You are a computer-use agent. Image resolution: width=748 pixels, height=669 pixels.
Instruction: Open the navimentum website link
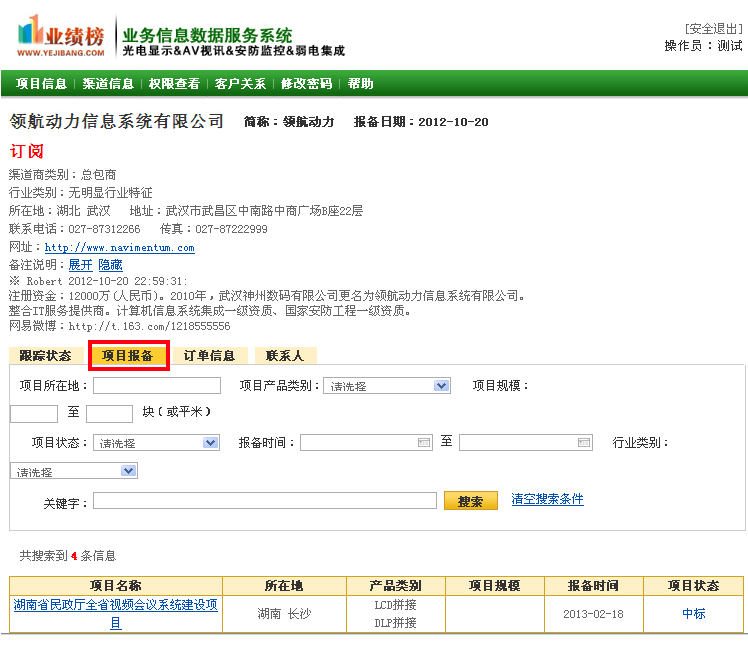click(x=119, y=247)
